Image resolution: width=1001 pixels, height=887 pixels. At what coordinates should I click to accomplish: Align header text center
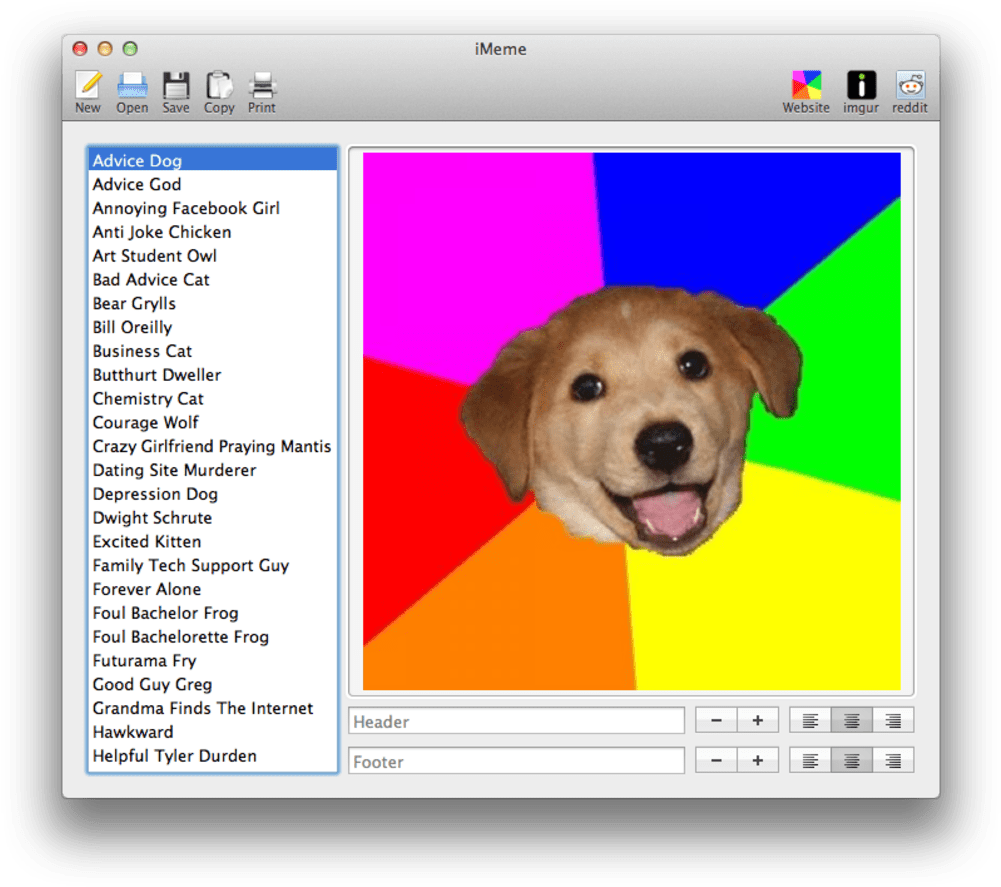coord(852,720)
